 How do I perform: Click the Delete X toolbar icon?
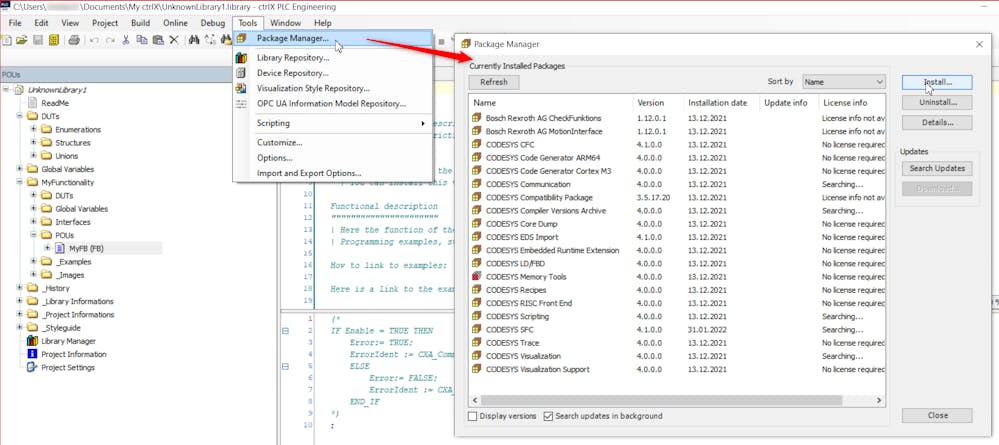tap(173, 40)
